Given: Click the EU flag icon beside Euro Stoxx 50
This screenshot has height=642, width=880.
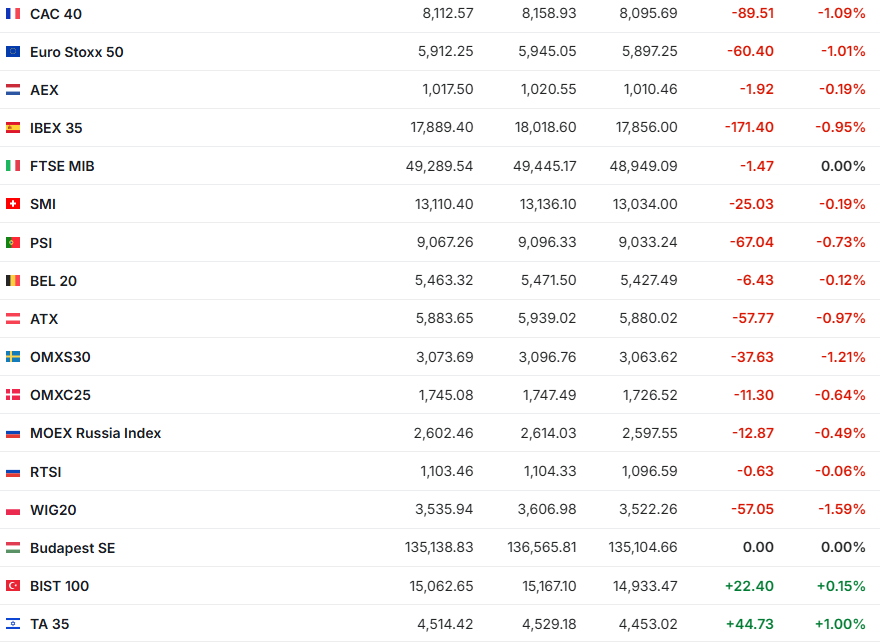Looking at the screenshot, I should click(x=13, y=52).
